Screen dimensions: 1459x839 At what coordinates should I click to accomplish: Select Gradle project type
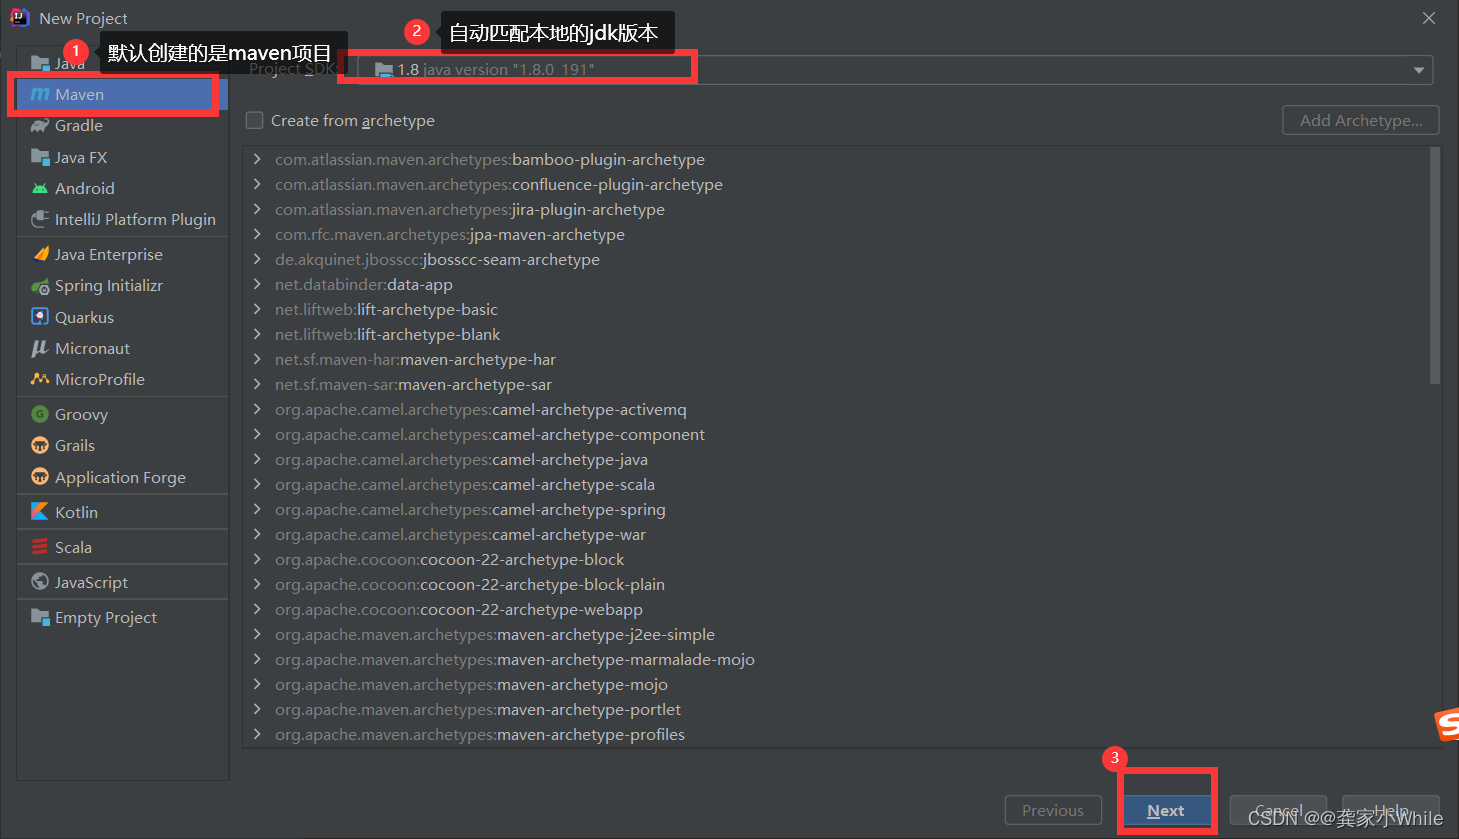coord(122,125)
